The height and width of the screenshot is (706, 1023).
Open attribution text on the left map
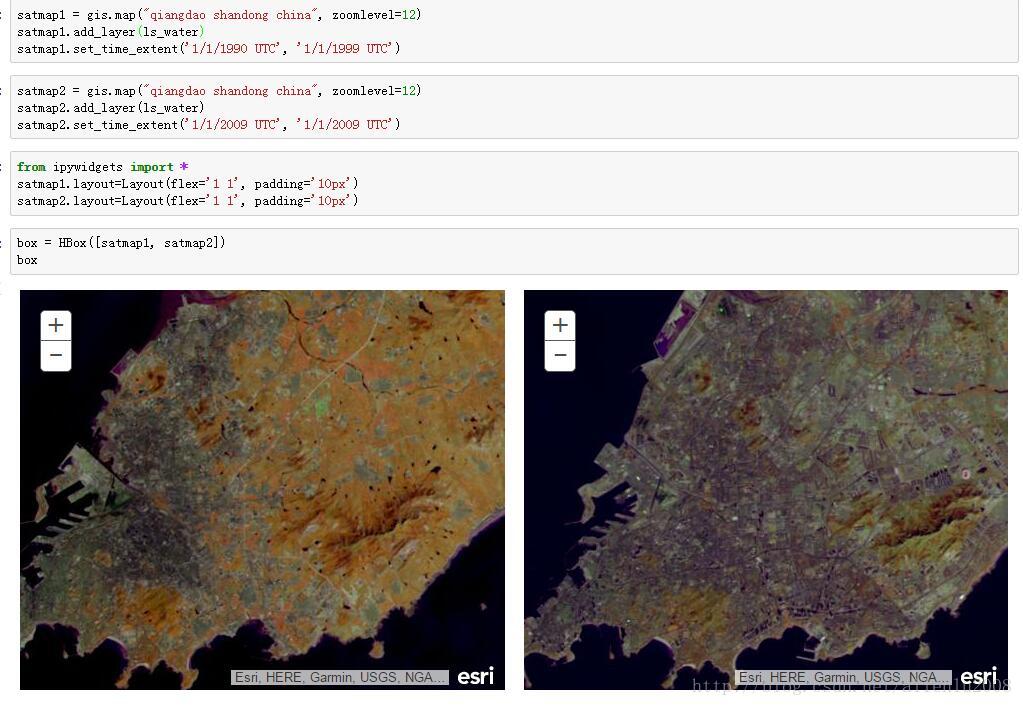[340, 677]
